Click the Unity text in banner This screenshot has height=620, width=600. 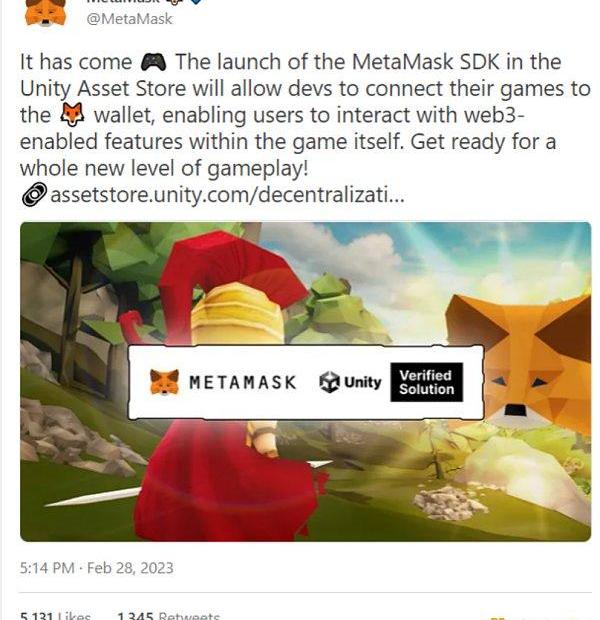coord(363,382)
